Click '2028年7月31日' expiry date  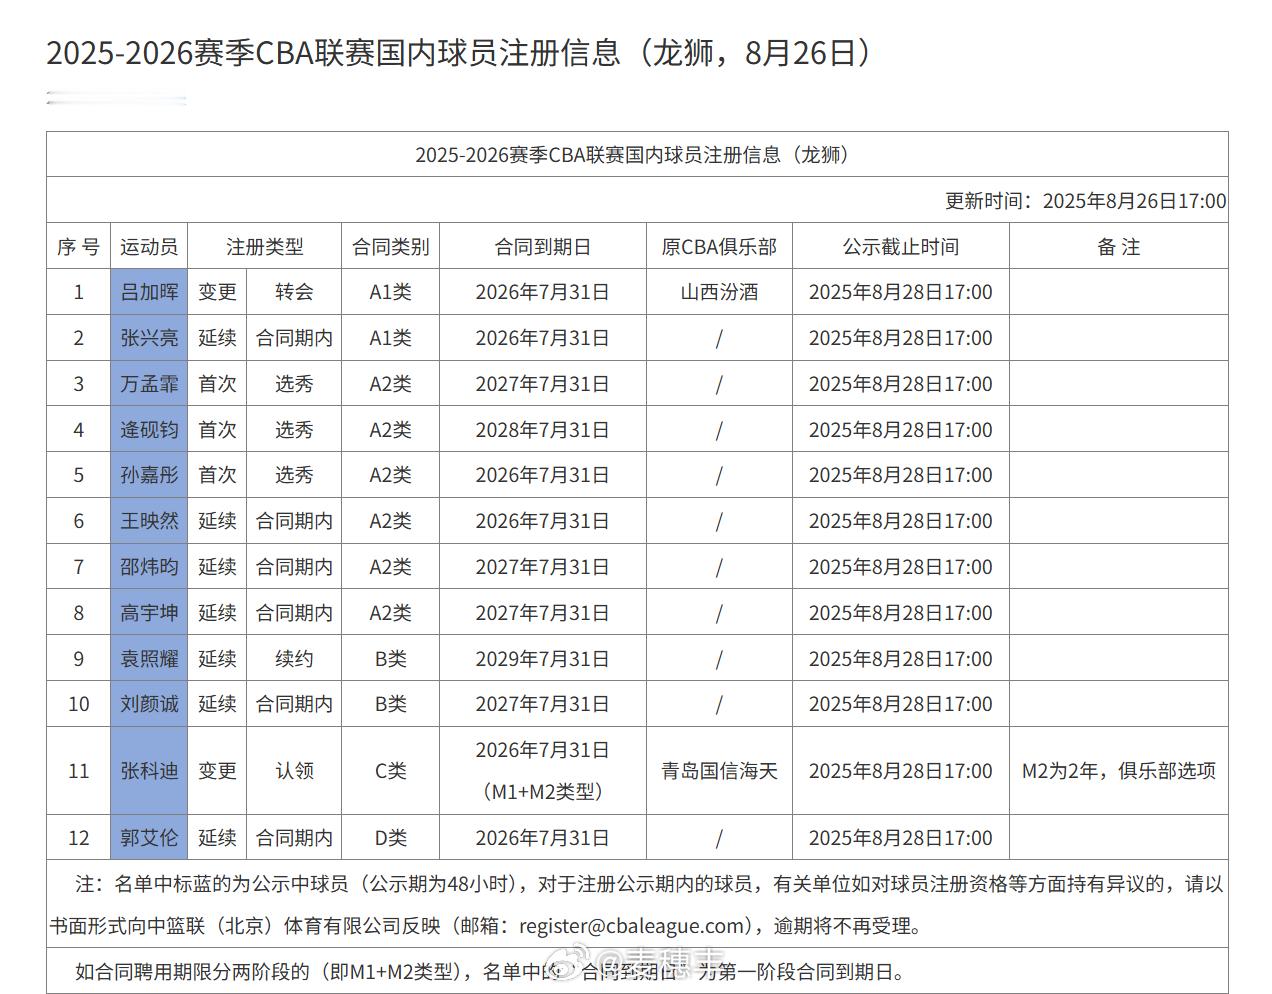tap(543, 430)
